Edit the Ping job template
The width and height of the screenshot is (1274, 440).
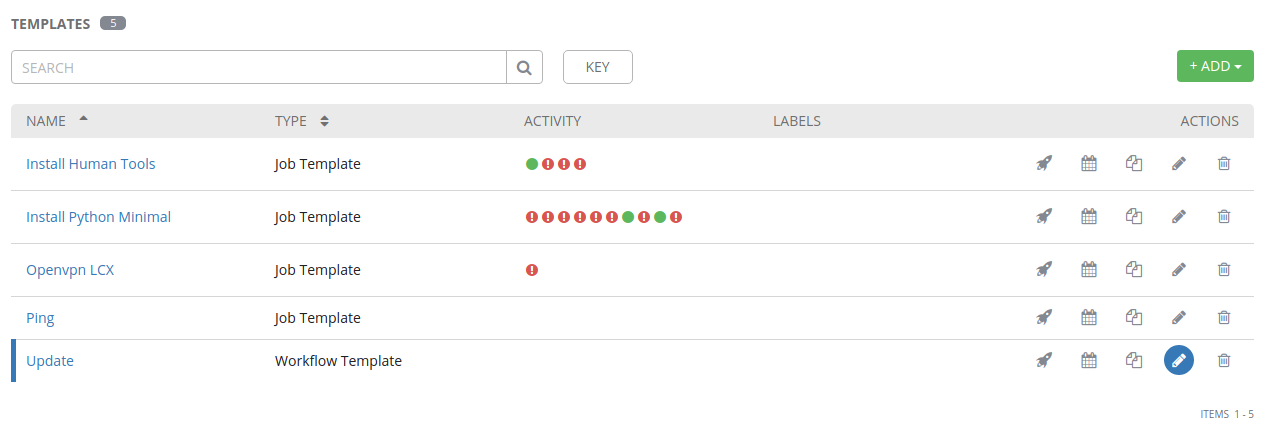1179,317
